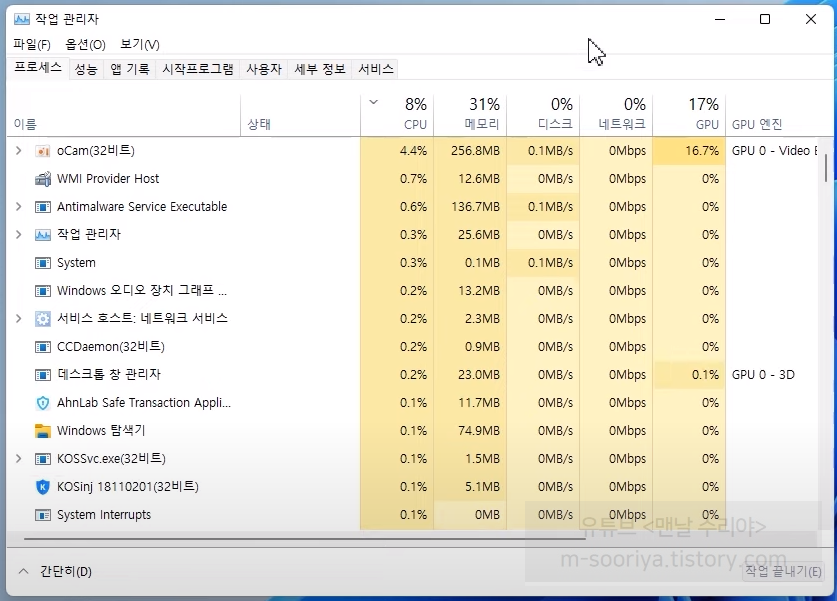Select the System Interrupts row name
This screenshot has width=837, height=601.
tap(104, 515)
